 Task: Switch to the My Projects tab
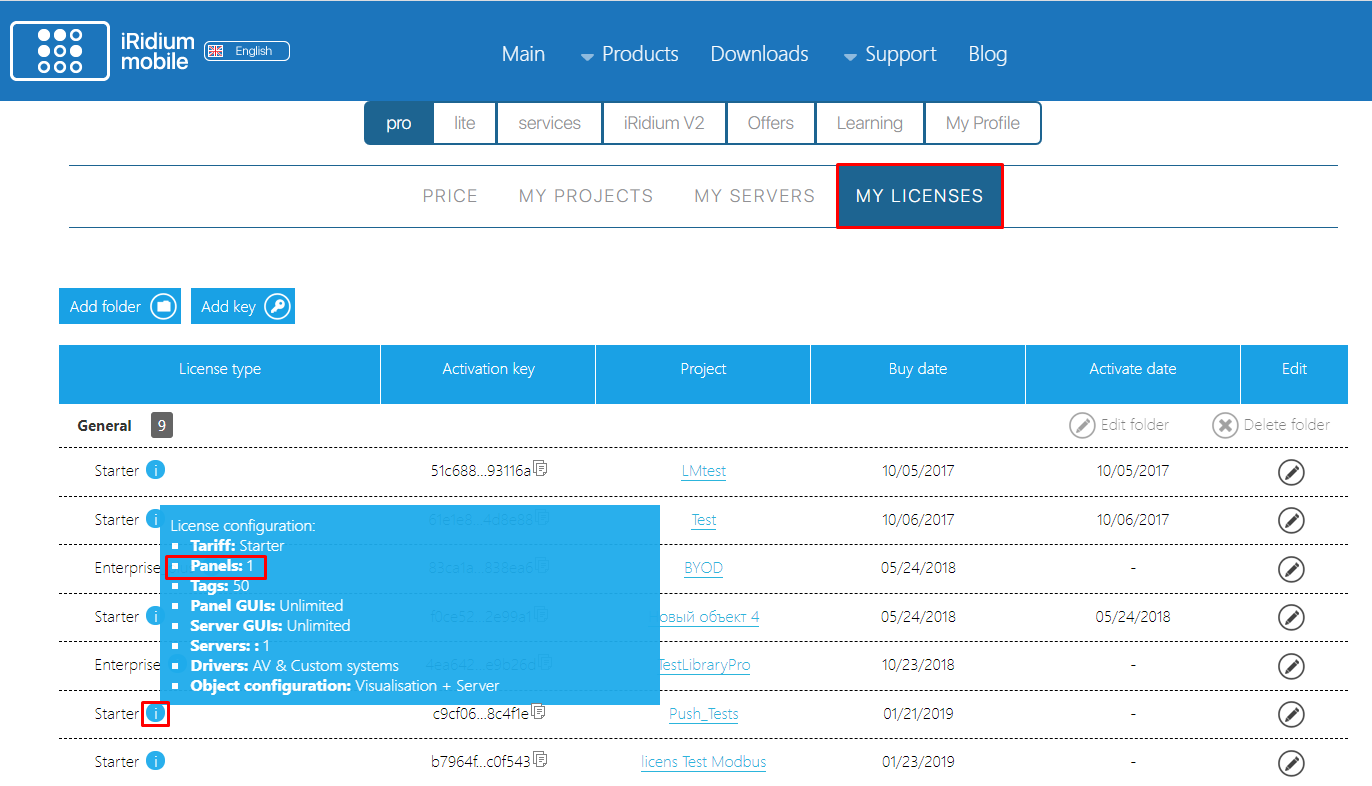click(585, 196)
